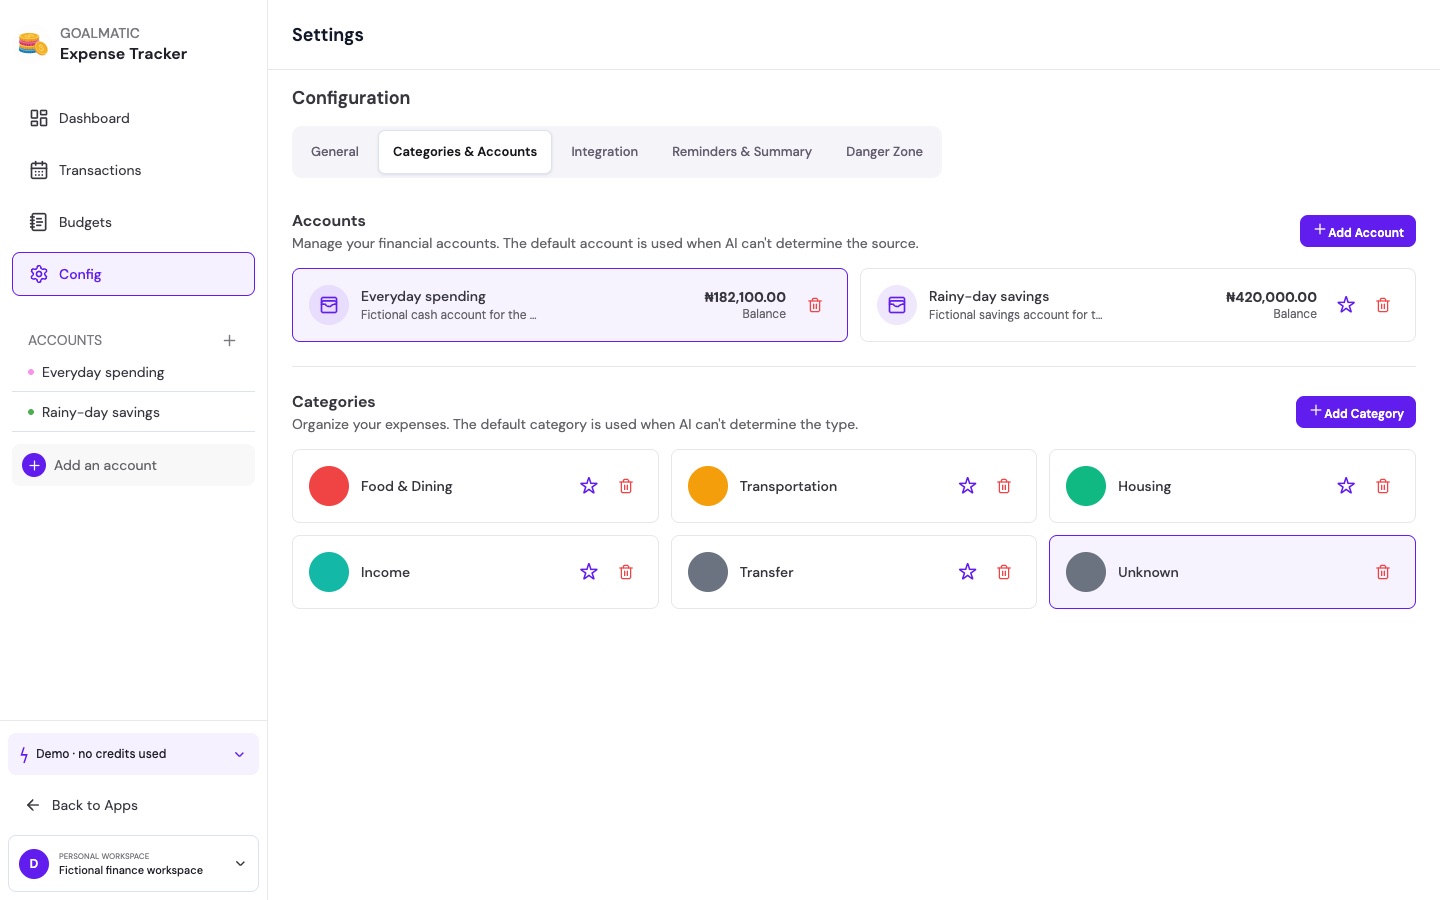Expand the Demo credits dropdown
The width and height of the screenshot is (1440, 900).
pyautogui.click(x=133, y=754)
